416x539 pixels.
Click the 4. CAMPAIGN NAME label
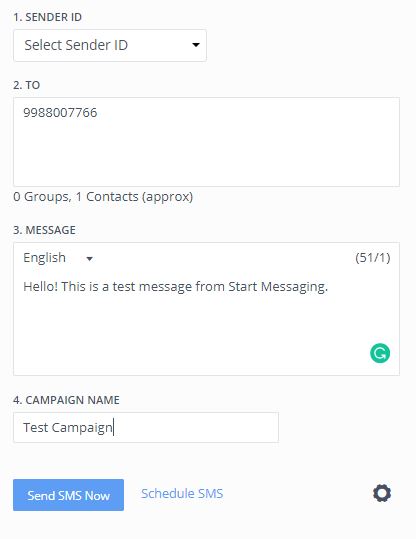[x=66, y=400]
